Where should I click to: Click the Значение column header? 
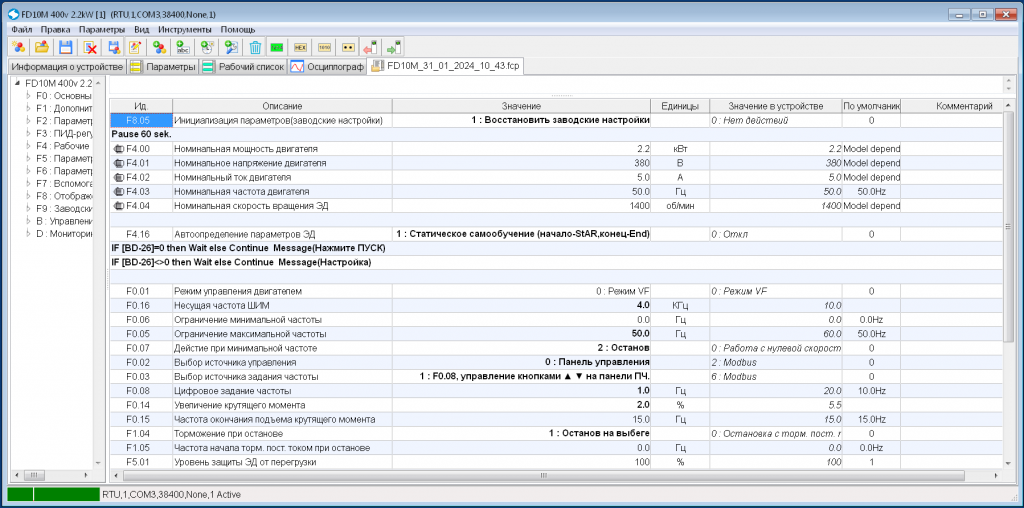coord(521,106)
